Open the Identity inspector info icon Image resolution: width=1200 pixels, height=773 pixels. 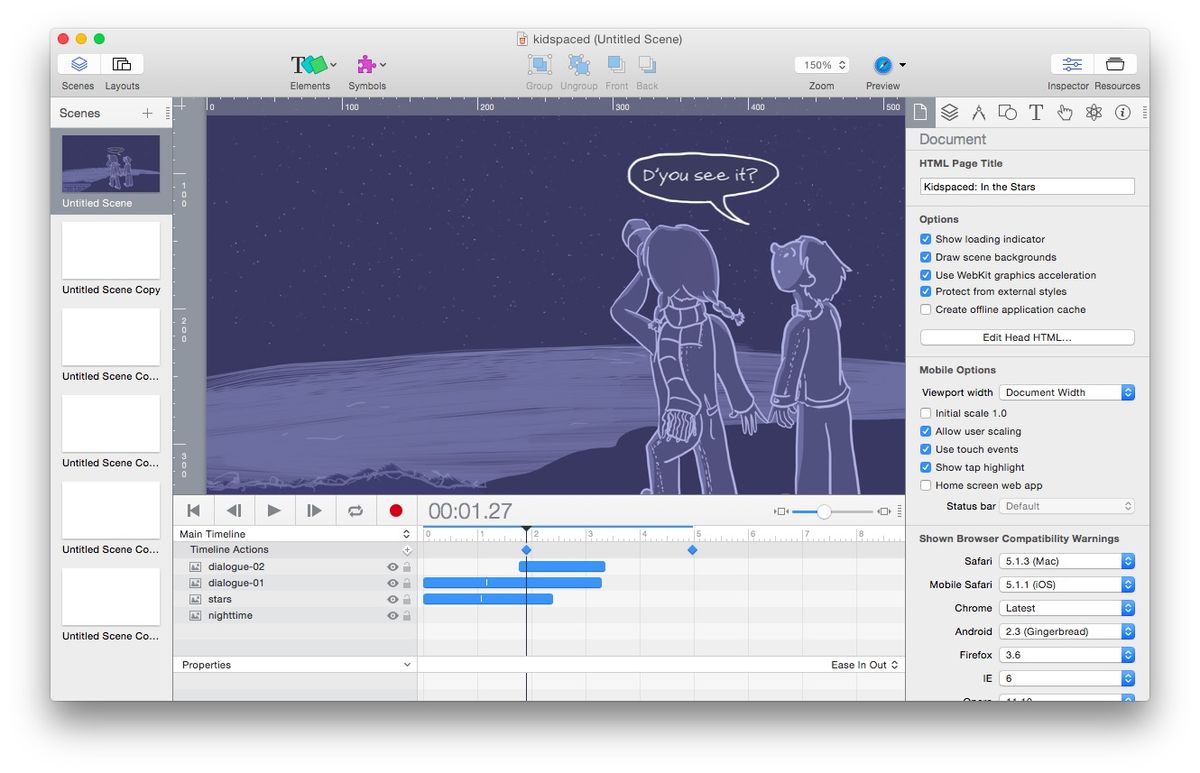[1120, 112]
